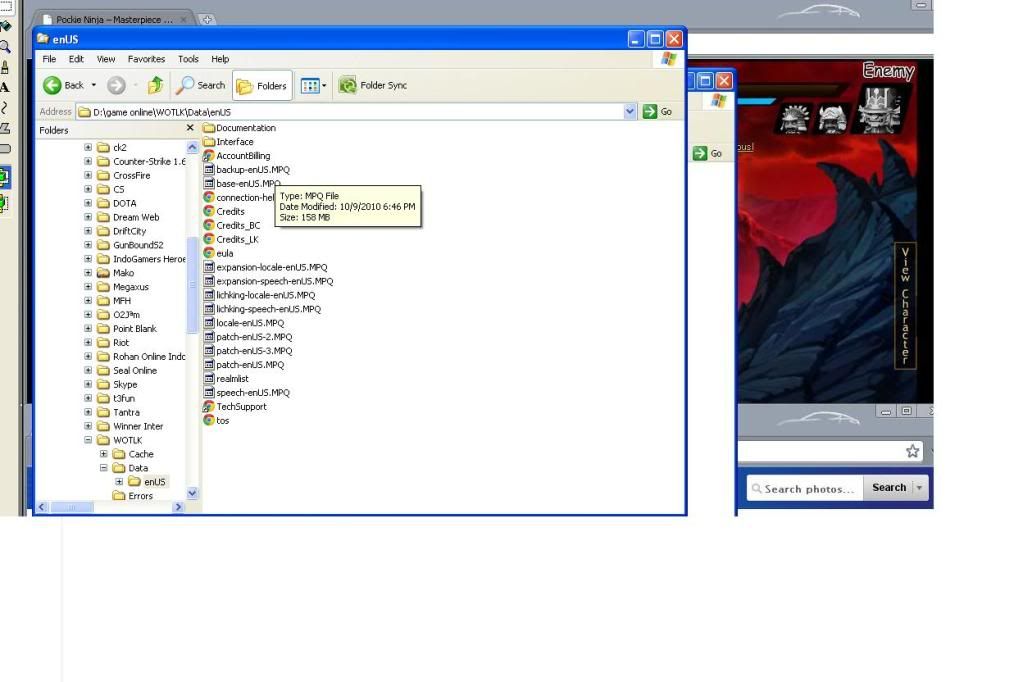
Task: Select the Seal Online folder in tree
Action: (x=135, y=370)
